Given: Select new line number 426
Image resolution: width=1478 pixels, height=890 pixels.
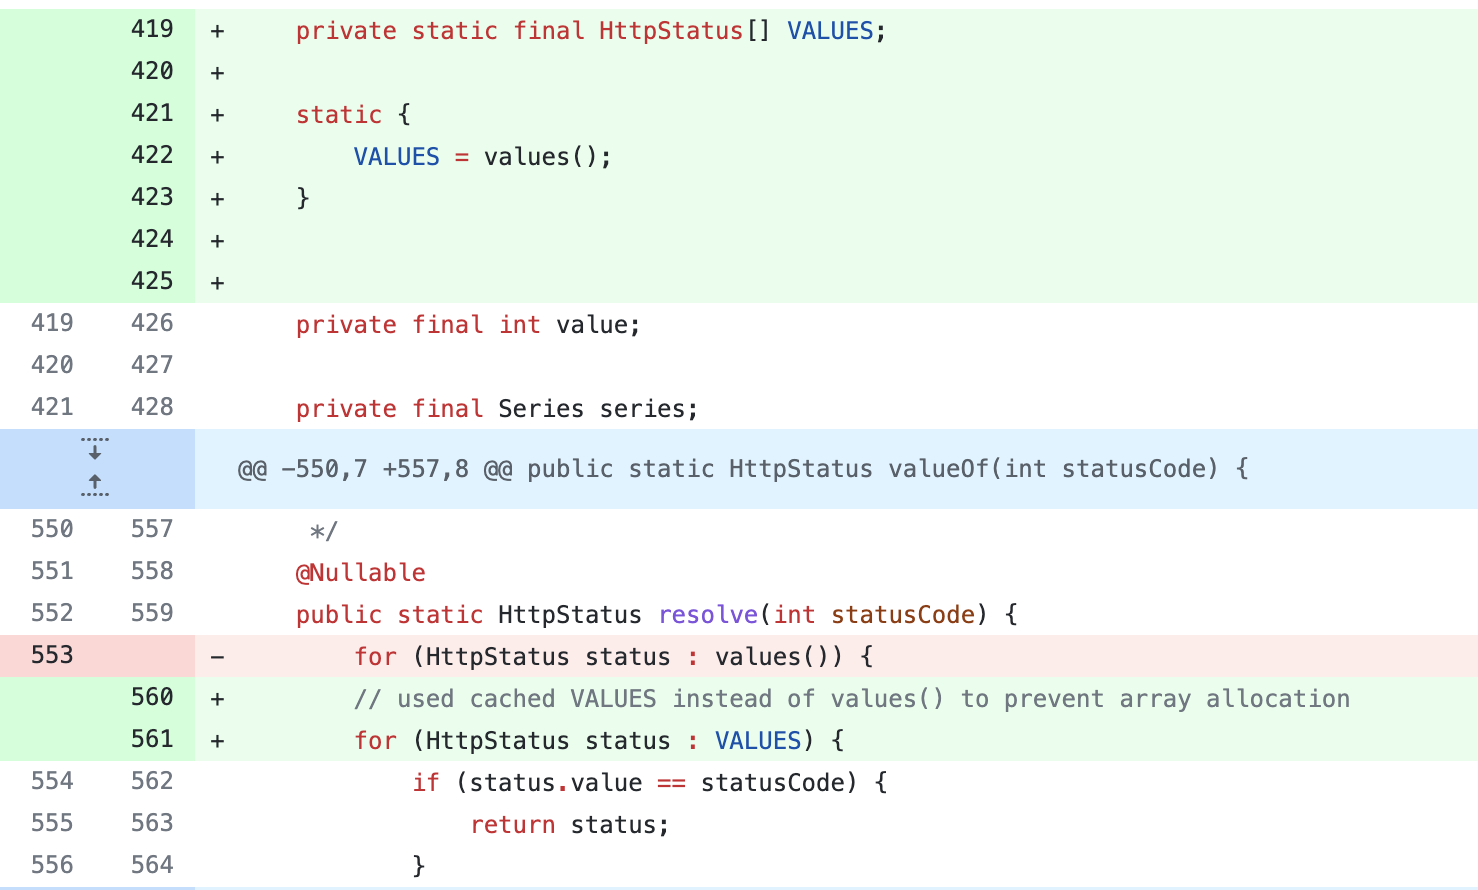Looking at the screenshot, I should (x=152, y=323).
